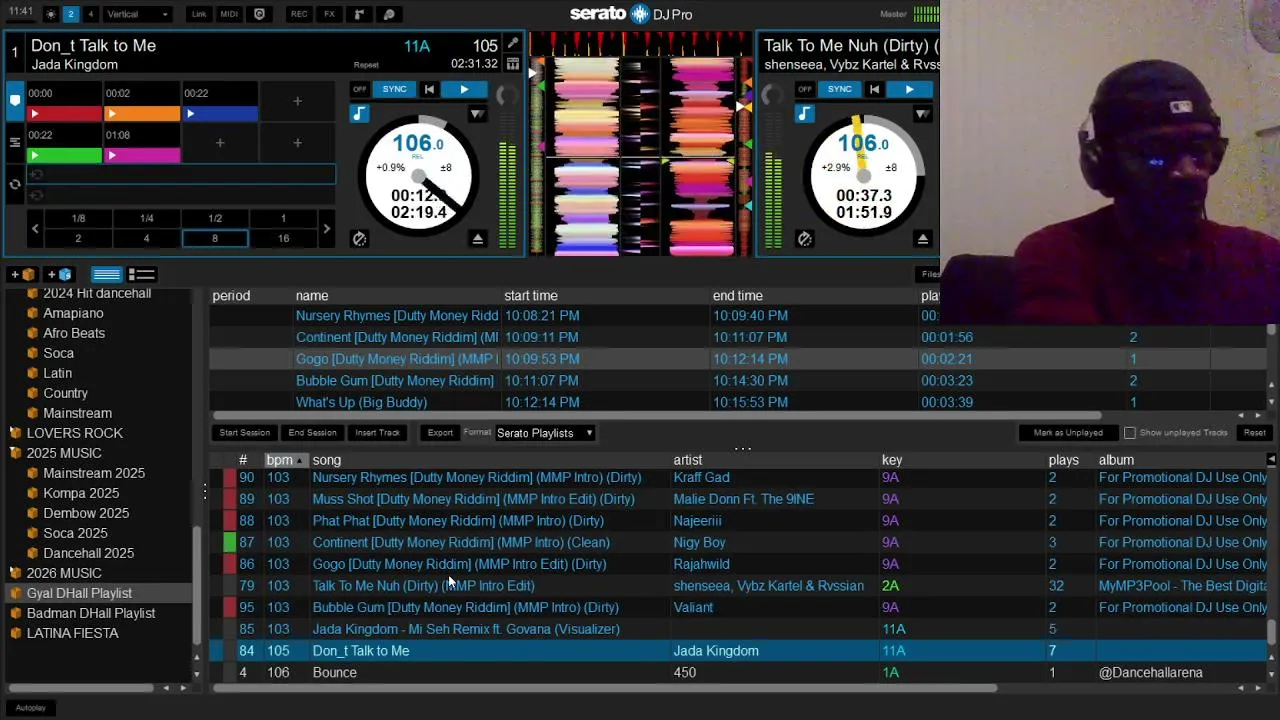Click the End Session button

312,433
